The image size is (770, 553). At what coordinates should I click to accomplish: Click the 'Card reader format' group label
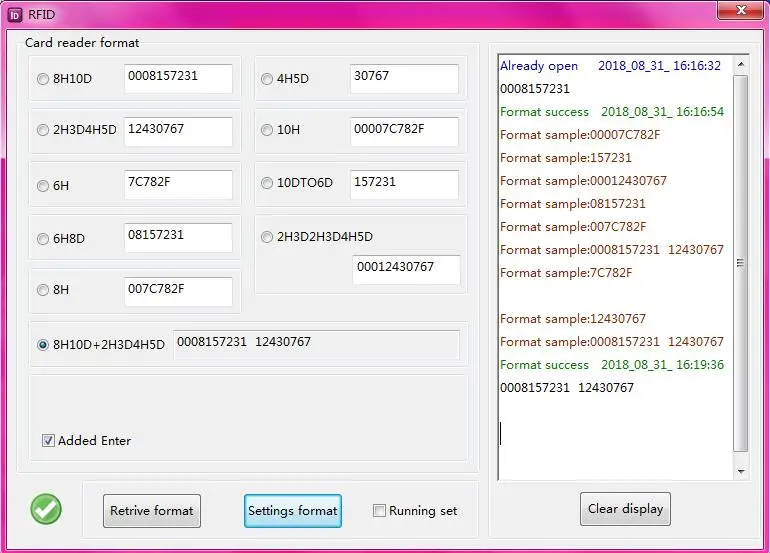point(82,43)
